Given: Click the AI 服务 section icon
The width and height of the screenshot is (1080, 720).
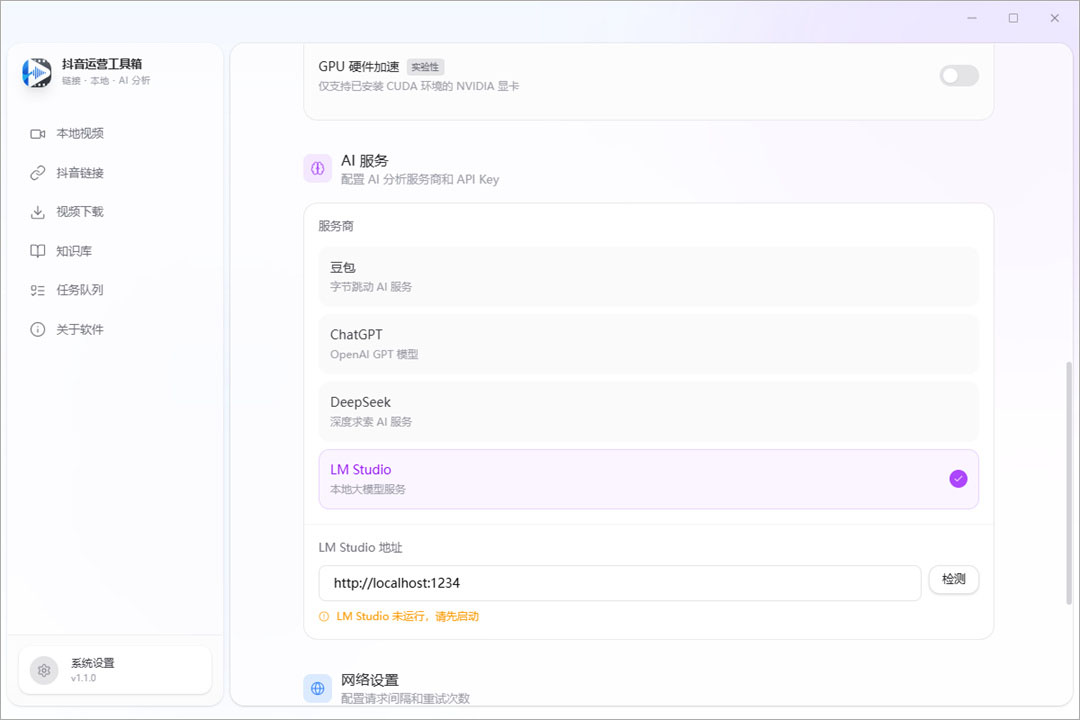Looking at the screenshot, I should tap(317, 168).
